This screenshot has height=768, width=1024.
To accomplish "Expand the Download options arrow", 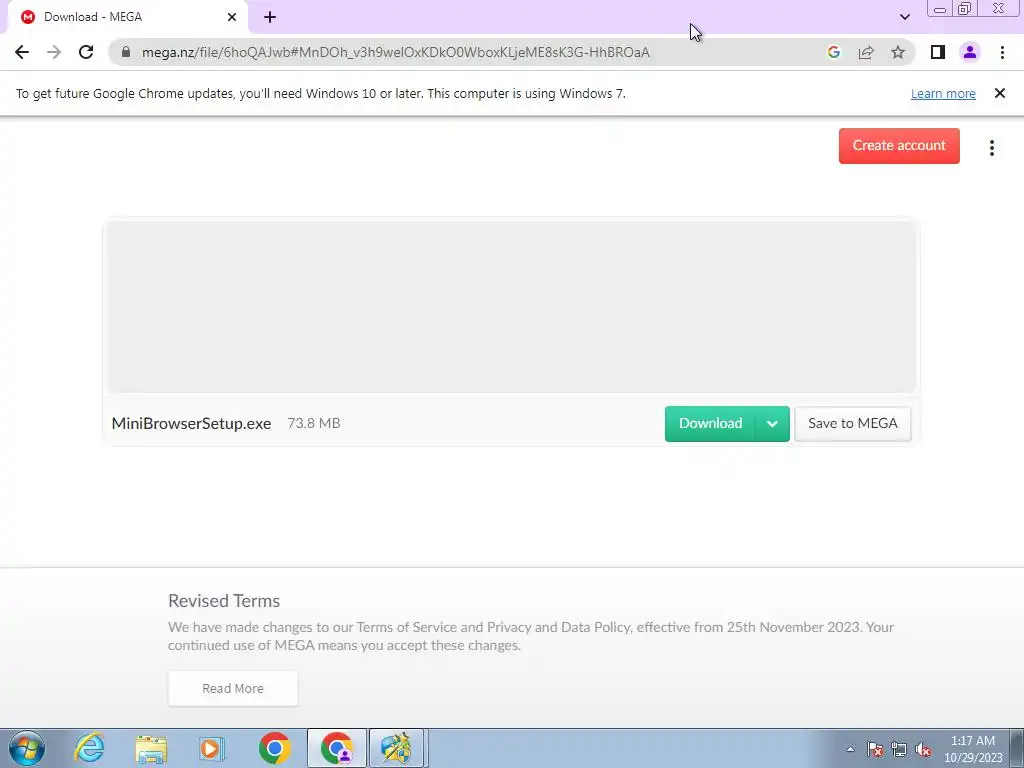I will click(x=772, y=424).
